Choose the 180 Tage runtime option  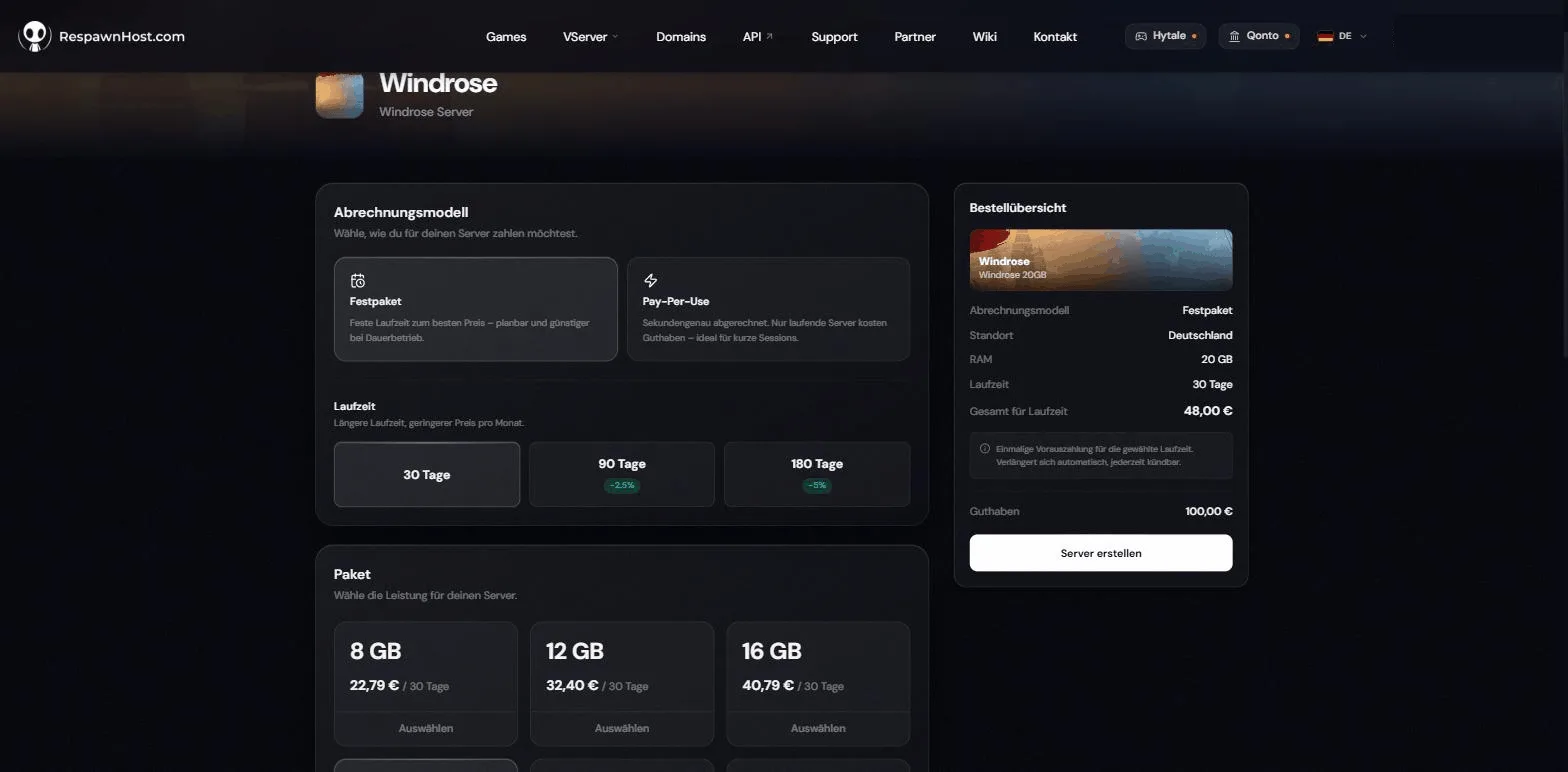[817, 475]
